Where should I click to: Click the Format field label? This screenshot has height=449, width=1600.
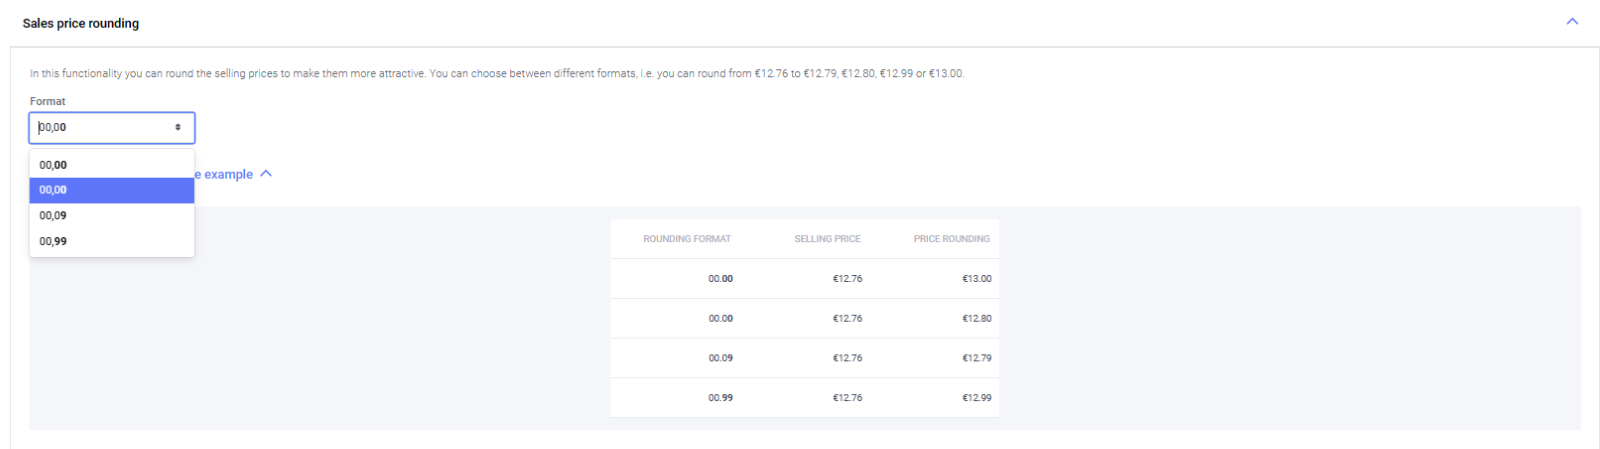pos(48,101)
